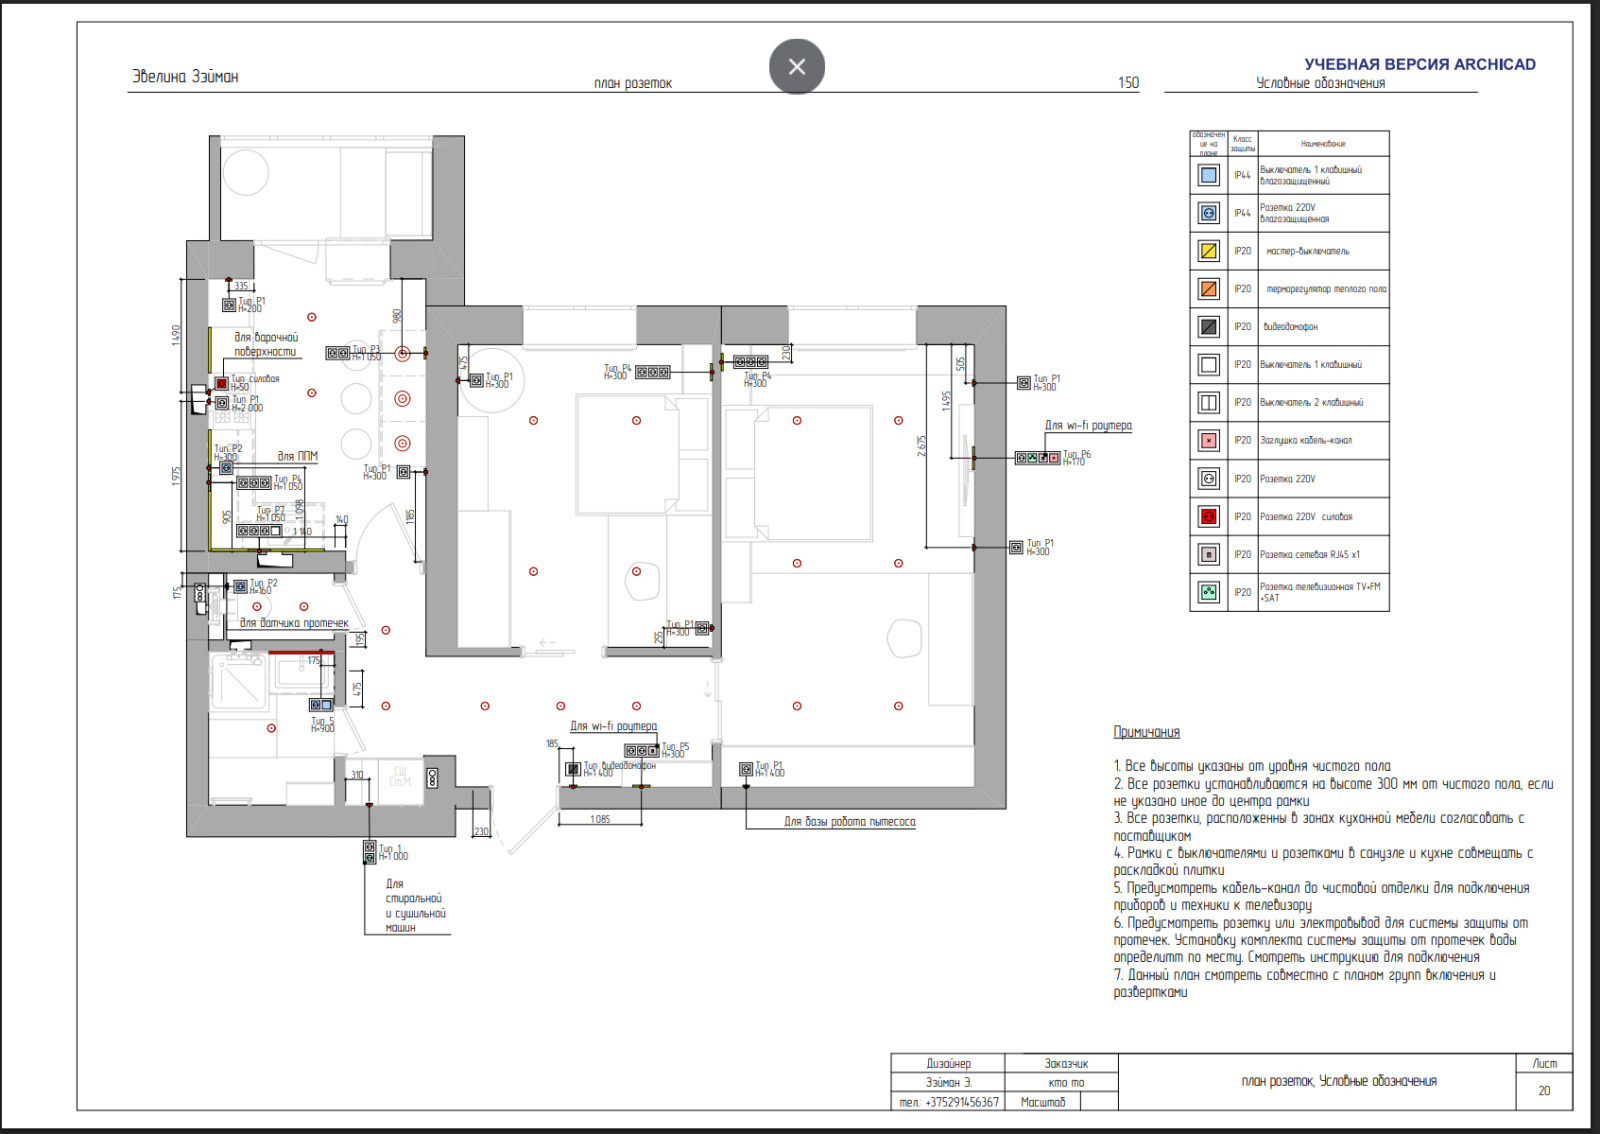Screen dimensions: 1600x1134
Task: Close the image viewer with the X button
Action: point(796,67)
